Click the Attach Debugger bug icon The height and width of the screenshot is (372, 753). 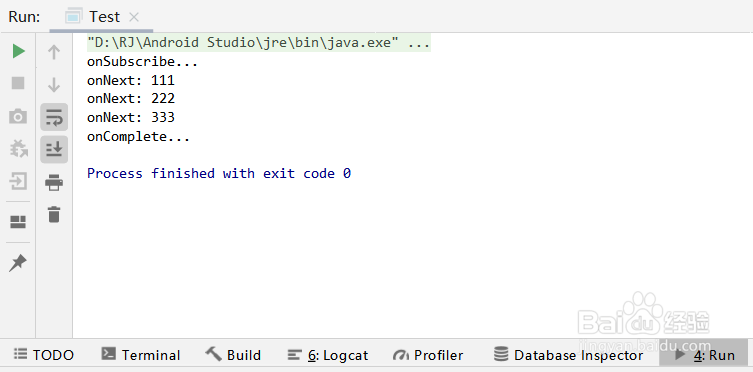click(18, 149)
